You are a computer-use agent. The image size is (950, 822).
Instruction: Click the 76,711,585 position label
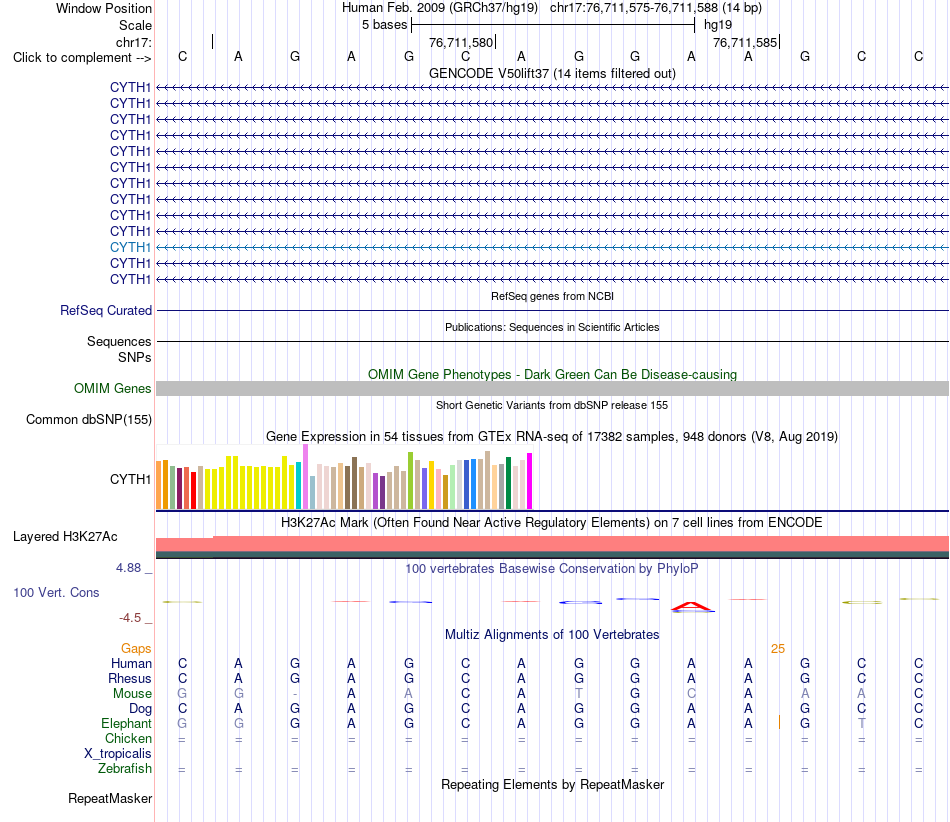[x=745, y=42]
